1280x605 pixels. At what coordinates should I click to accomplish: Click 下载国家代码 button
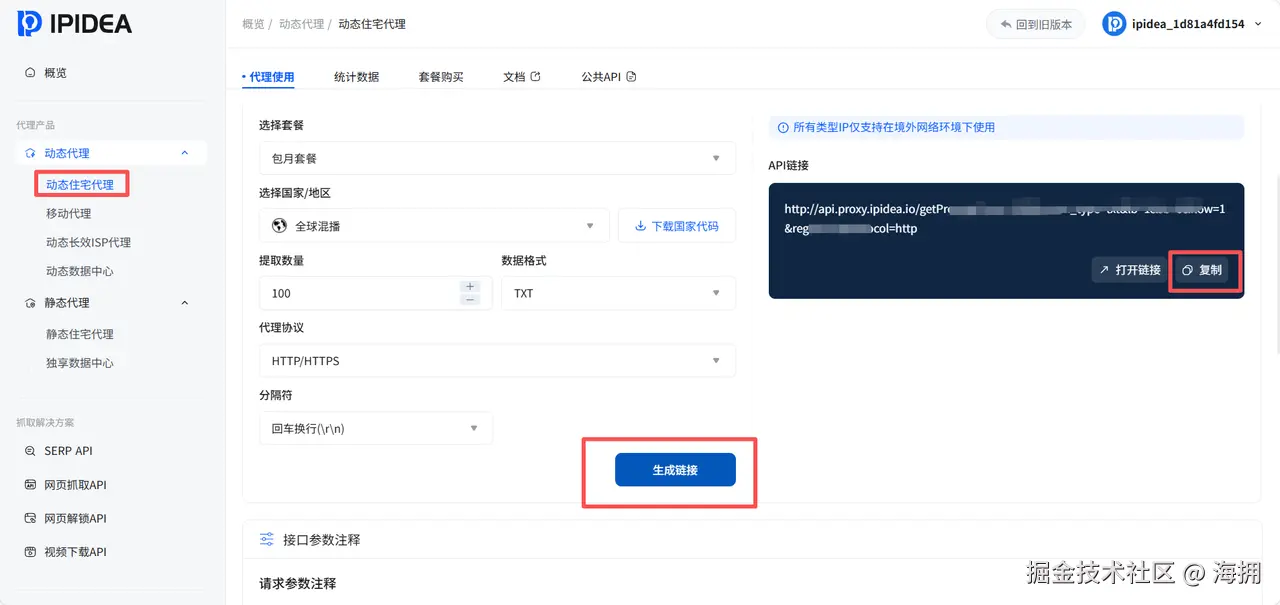[x=677, y=226]
